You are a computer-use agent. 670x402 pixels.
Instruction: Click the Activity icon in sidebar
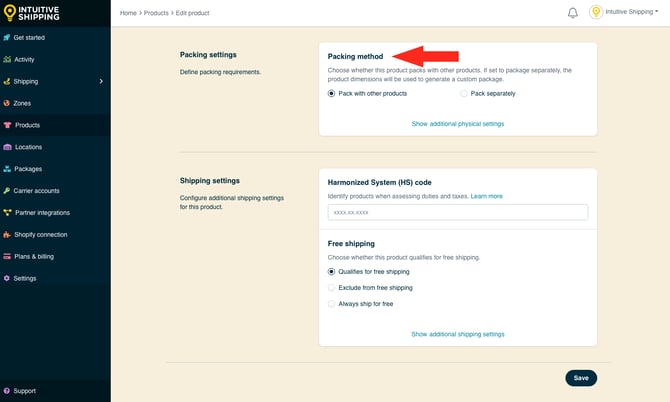7,59
